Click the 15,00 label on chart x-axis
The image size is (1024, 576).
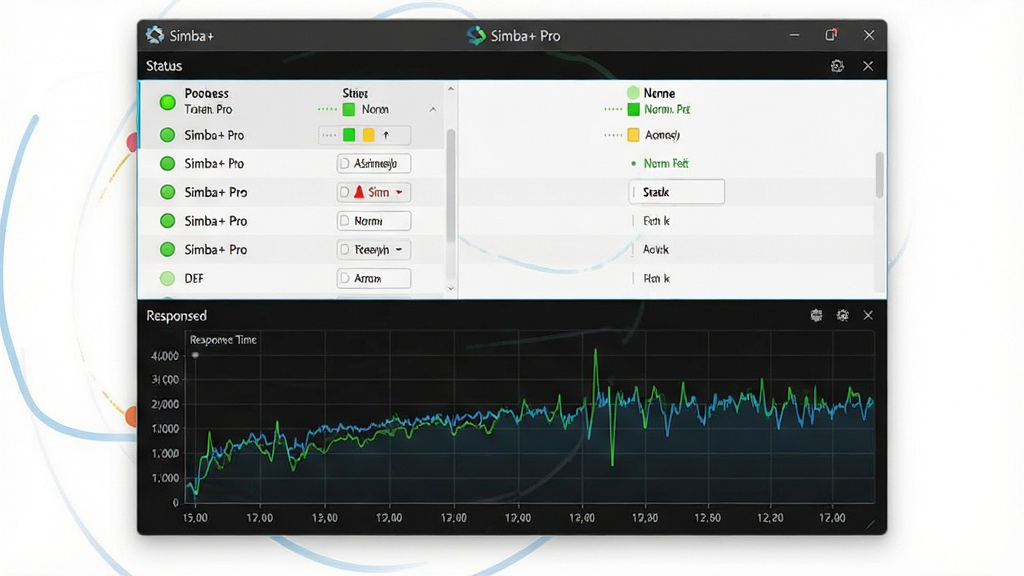(x=195, y=518)
